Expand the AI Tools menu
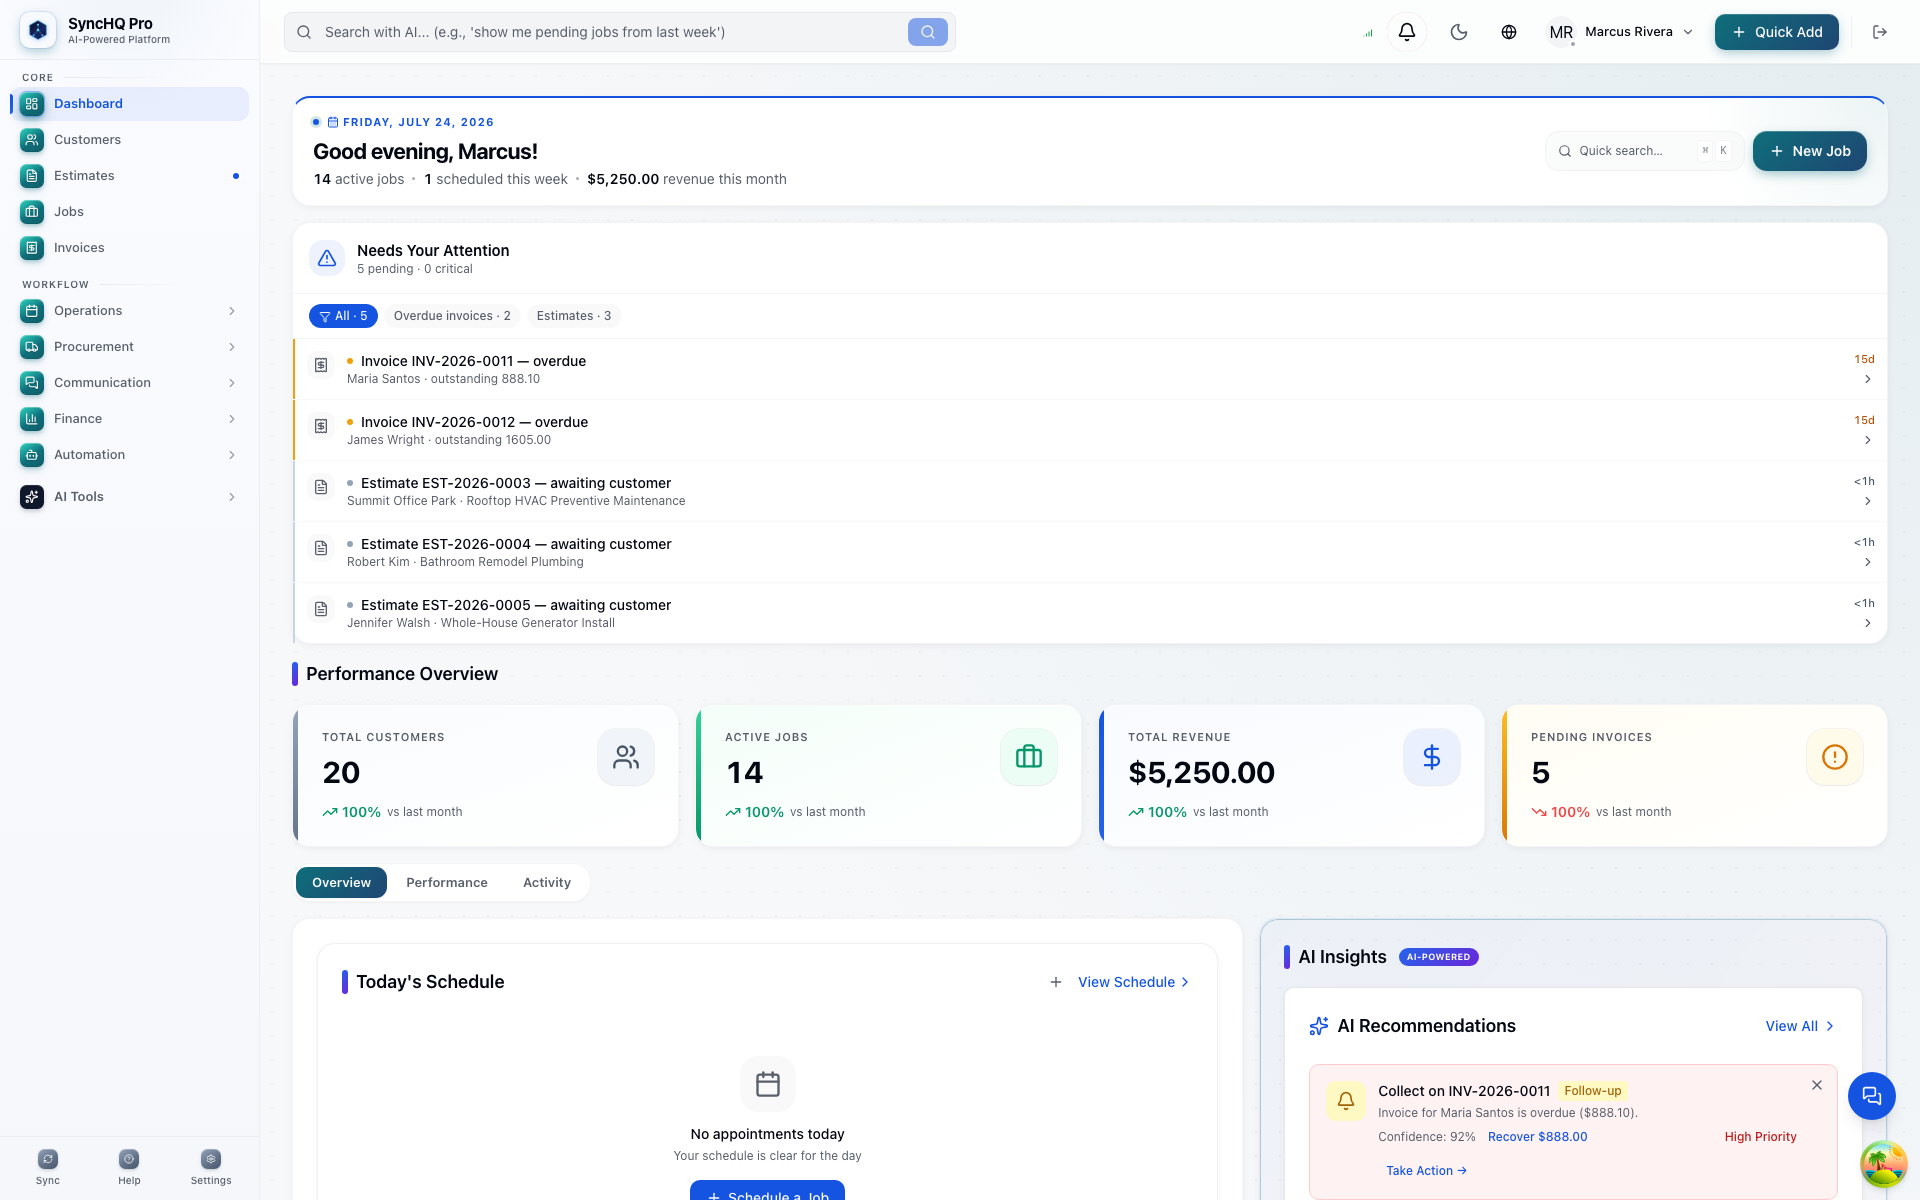This screenshot has height=1200, width=1920. [130, 497]
